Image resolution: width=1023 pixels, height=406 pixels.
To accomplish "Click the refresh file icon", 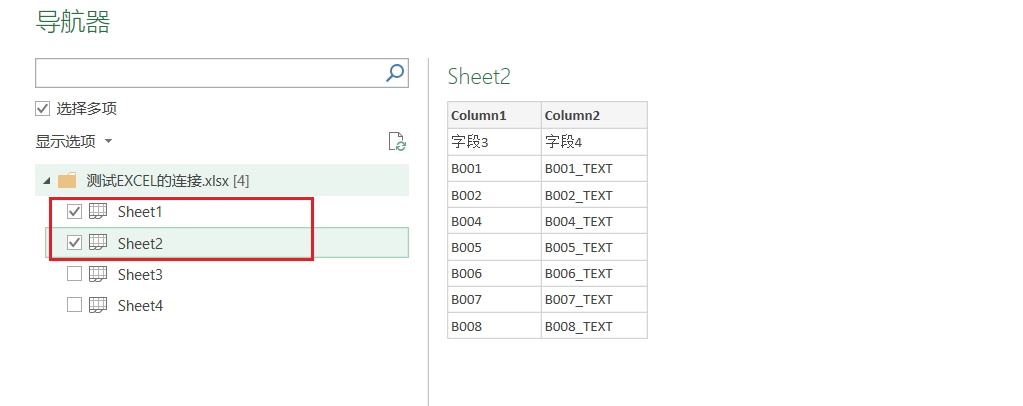I will coord(397,142).
